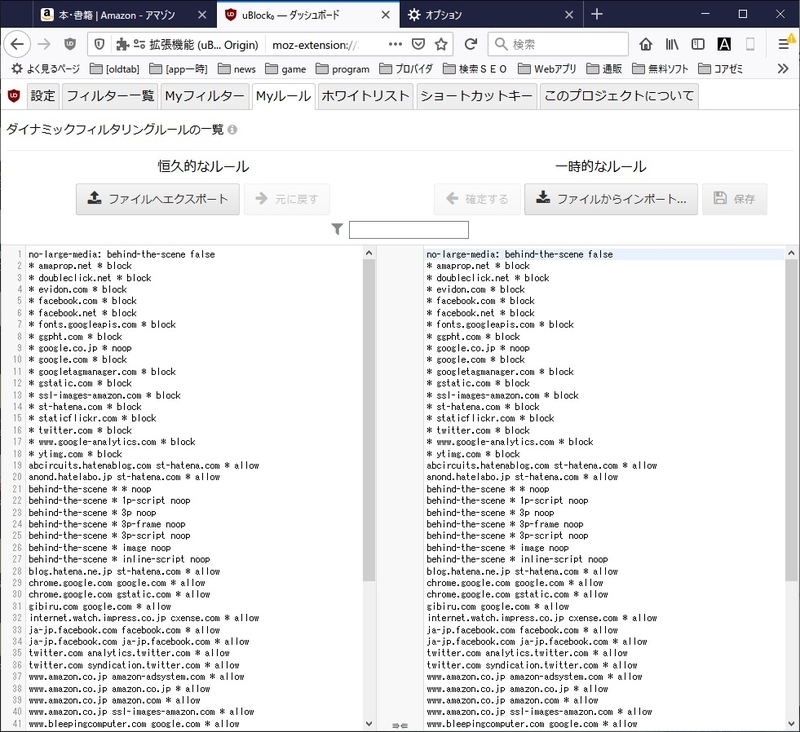Close the uBlock dashboard tab
The width and height of the screenshot is (800, 732).
point(386,15)
